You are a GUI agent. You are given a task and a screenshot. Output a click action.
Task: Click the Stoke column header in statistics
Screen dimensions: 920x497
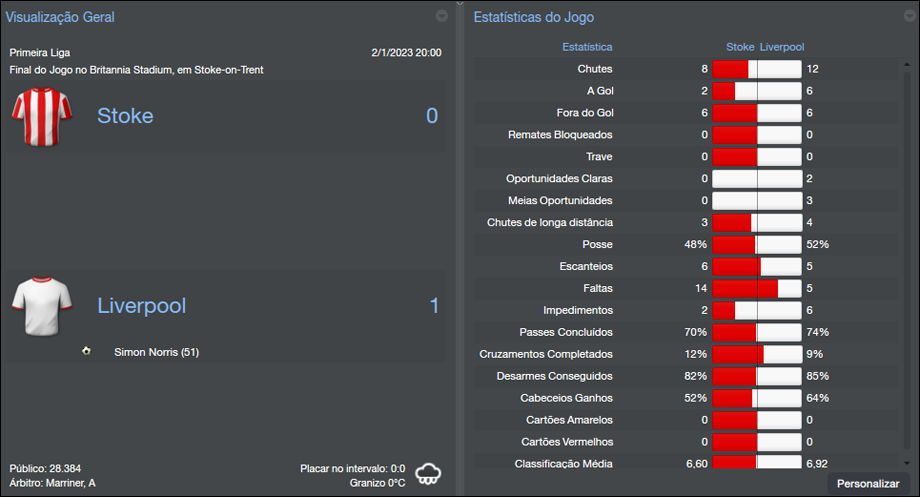(x=740, y=47)
